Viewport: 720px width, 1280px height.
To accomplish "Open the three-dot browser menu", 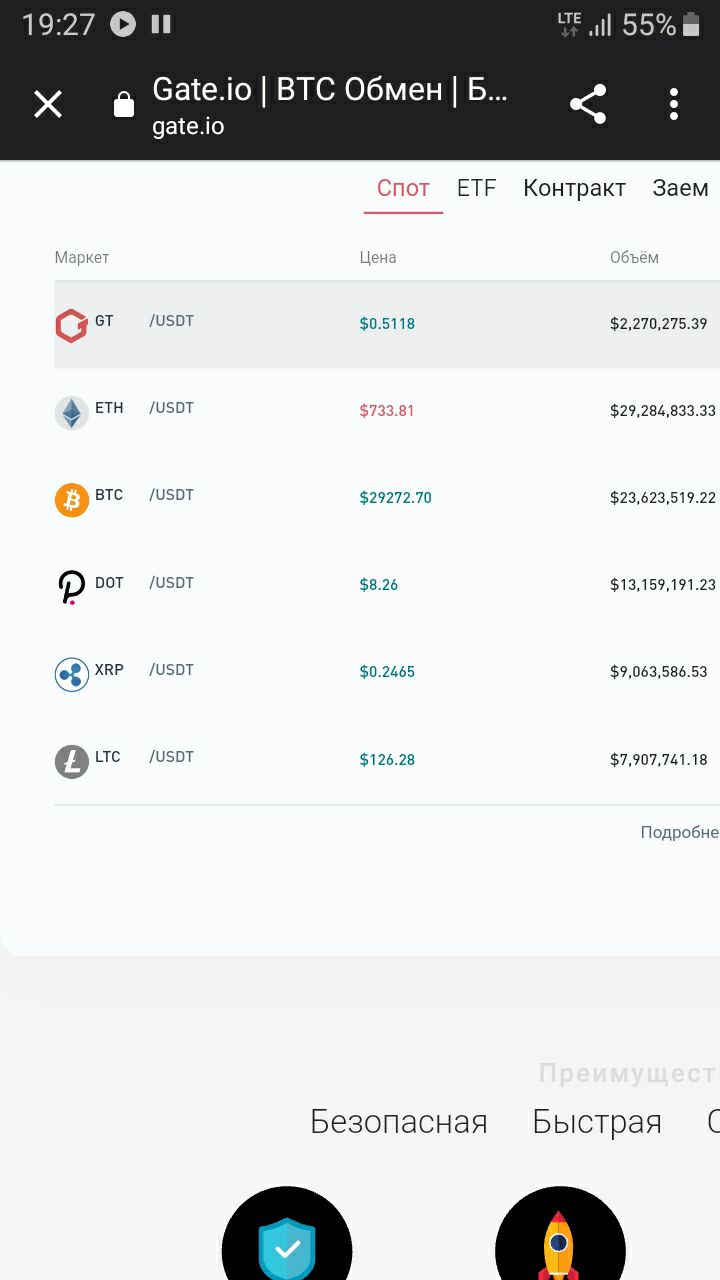I will [674, 104].
